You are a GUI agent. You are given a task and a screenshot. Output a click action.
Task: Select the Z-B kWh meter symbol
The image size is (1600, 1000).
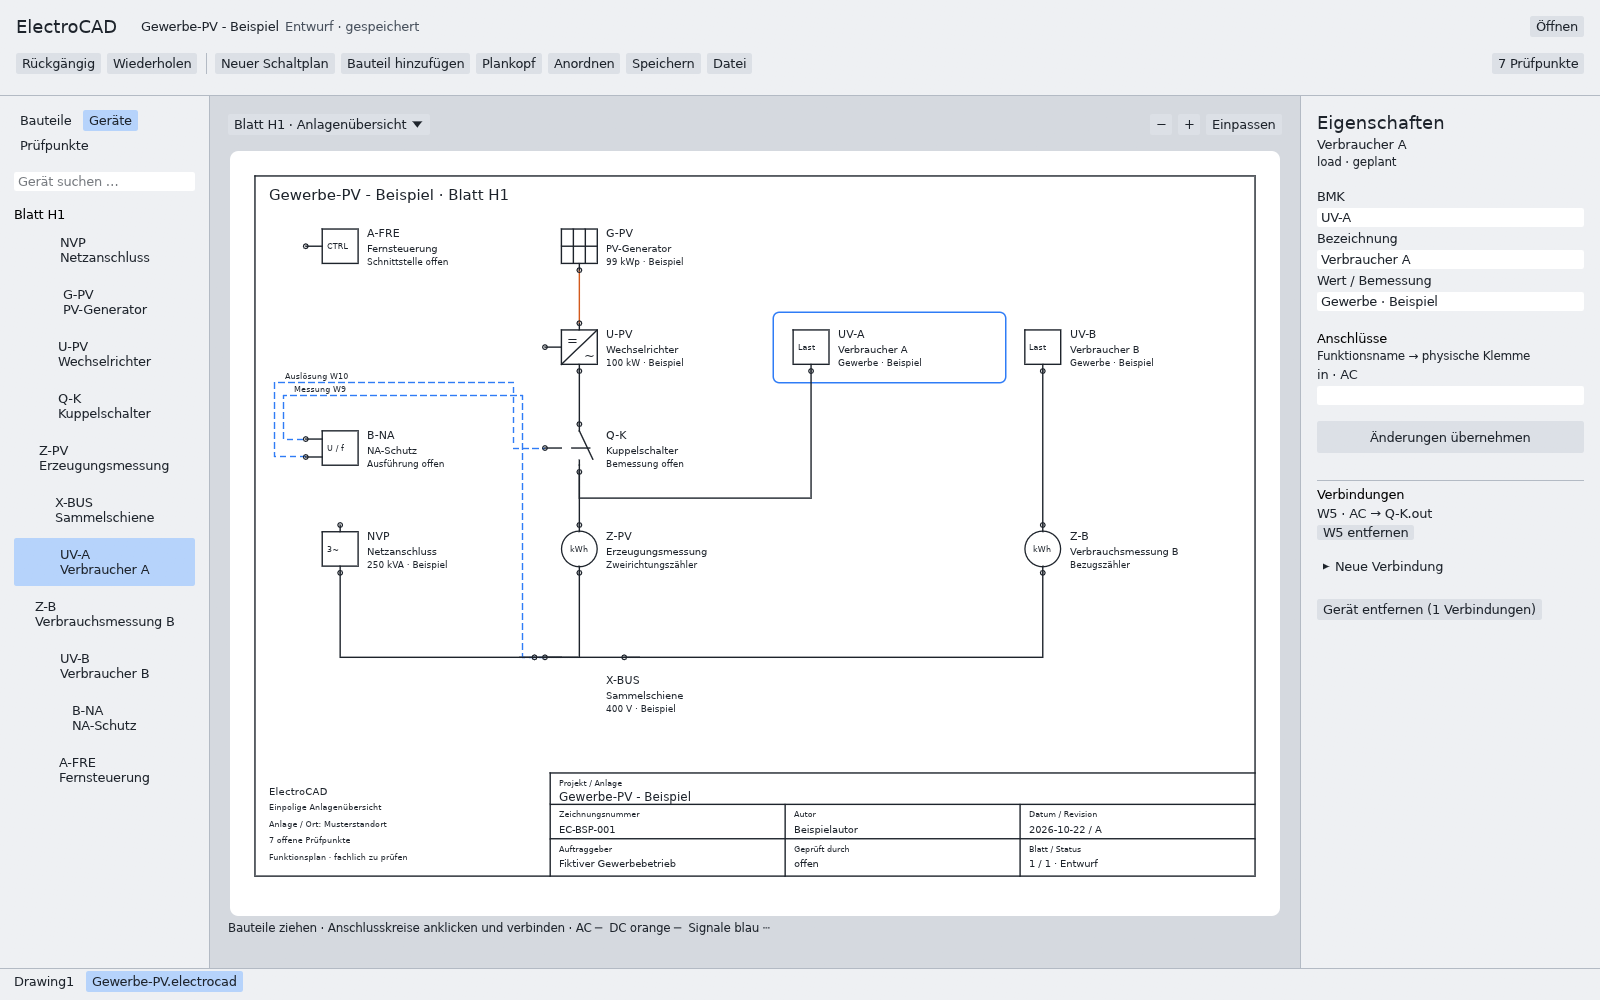(x=1043, y=549)
